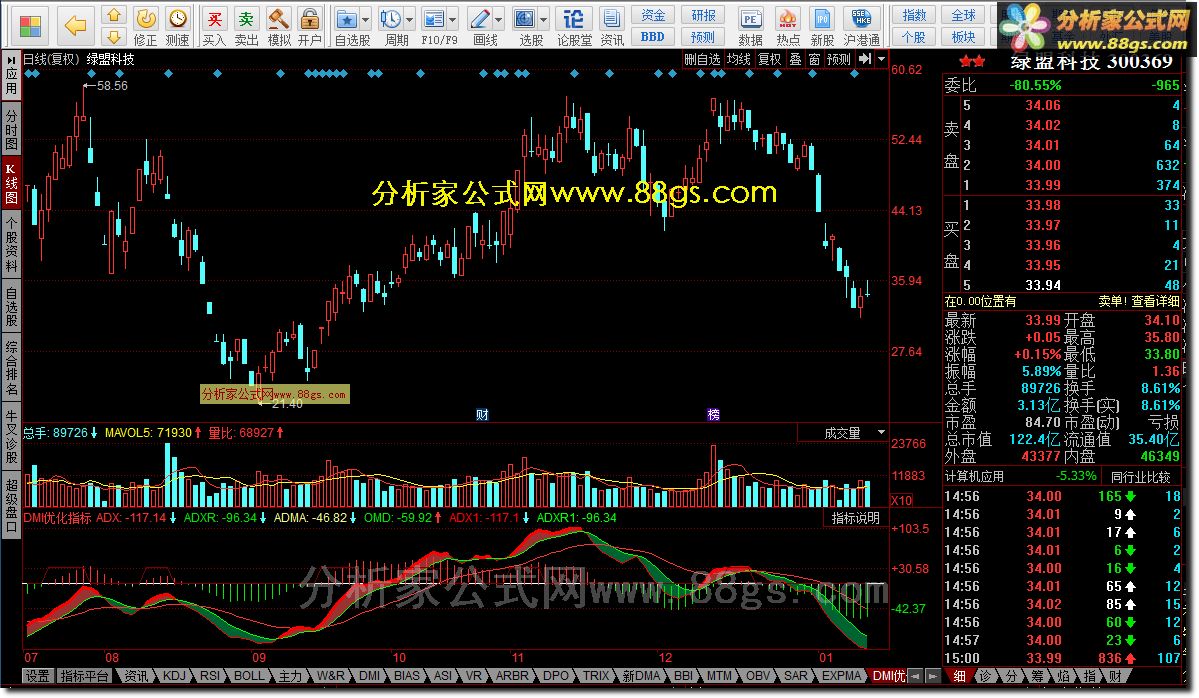Open the F10/F9 info icon

434,27
